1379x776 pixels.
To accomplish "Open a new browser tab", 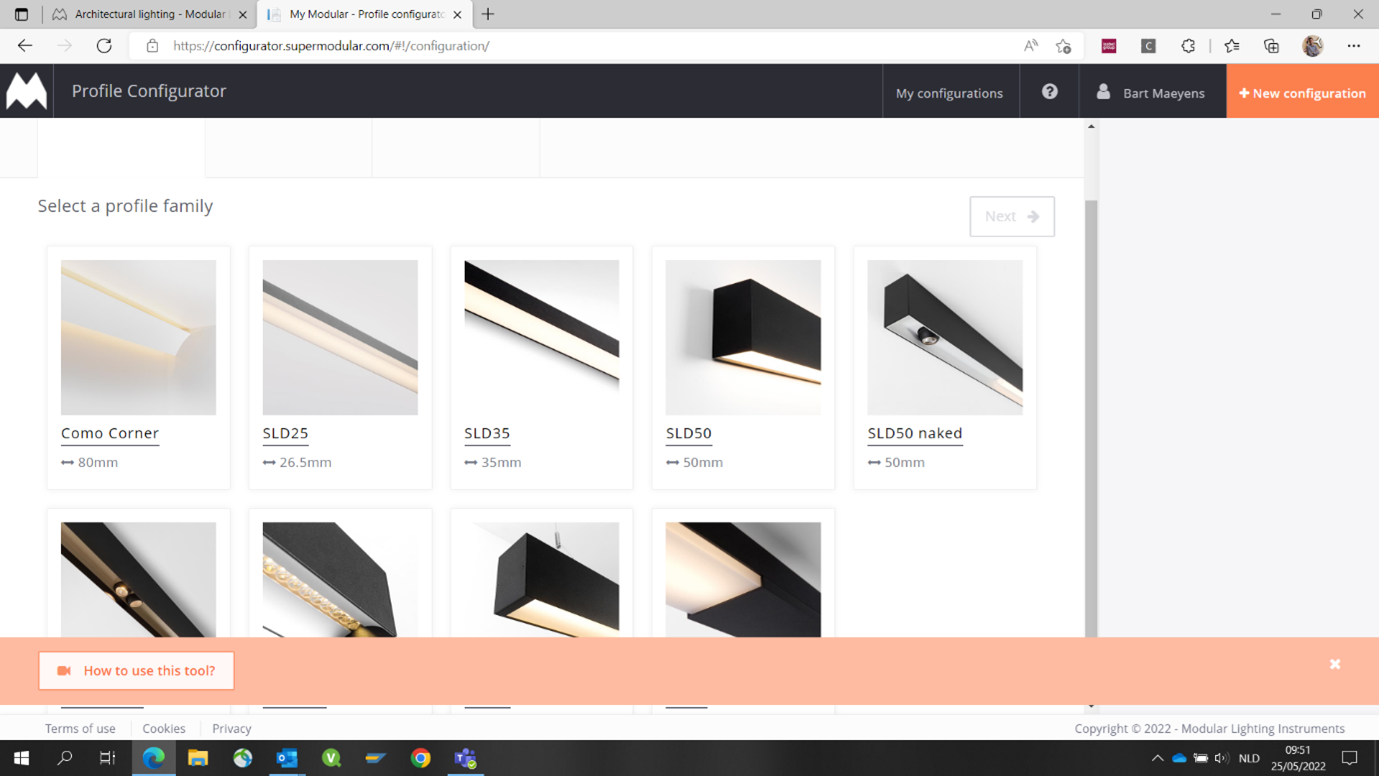I will pyautogui.click(x=488, y=14).
